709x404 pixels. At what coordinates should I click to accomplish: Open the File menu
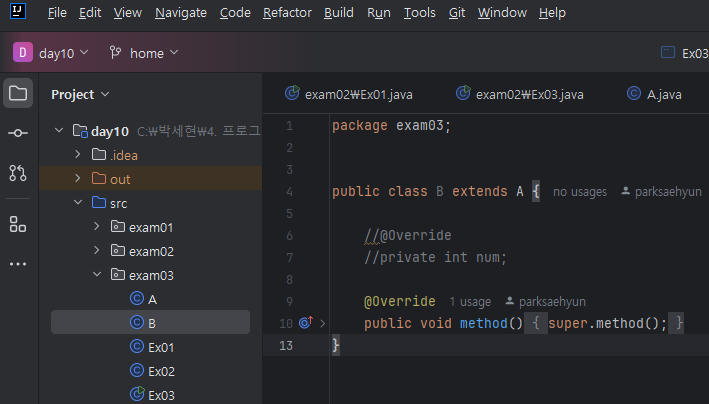tap(57, 13)
